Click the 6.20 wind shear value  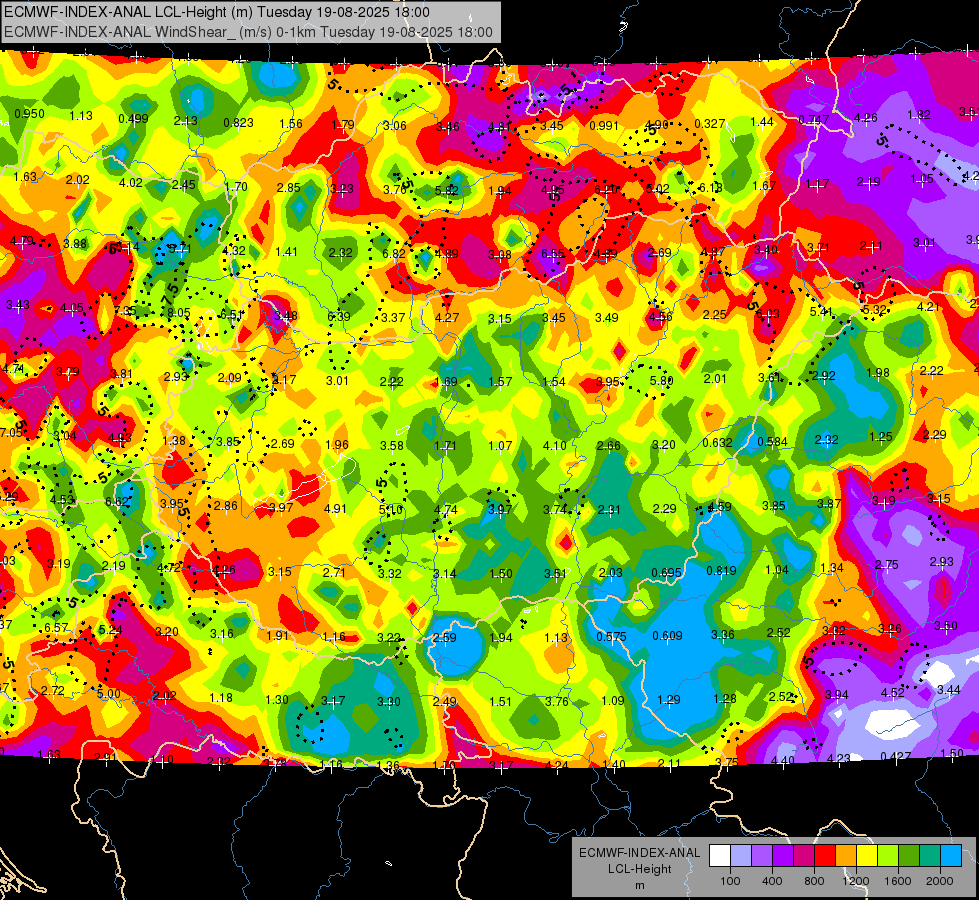[x=606, y=189]
